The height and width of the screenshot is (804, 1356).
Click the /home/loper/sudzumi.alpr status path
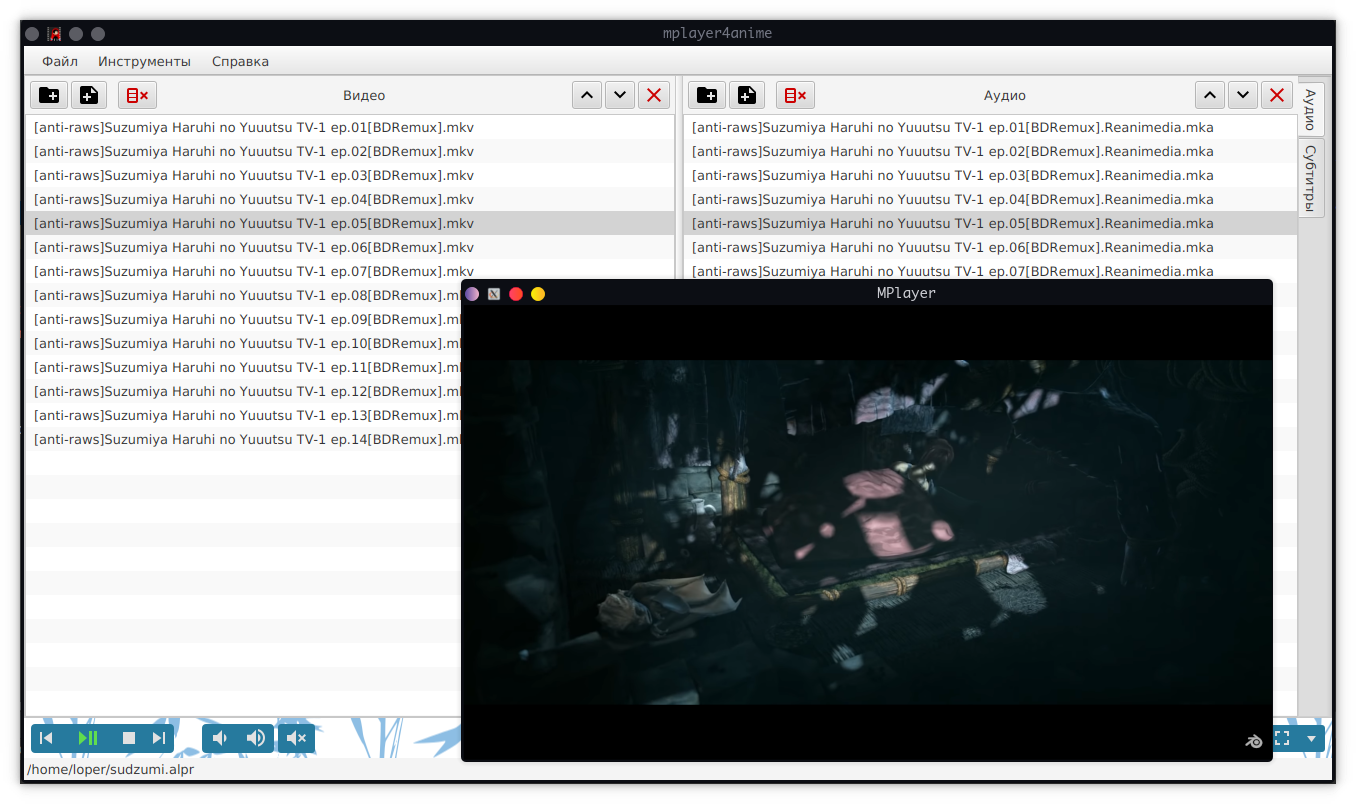pyautogui.click(x=111, y=770)
